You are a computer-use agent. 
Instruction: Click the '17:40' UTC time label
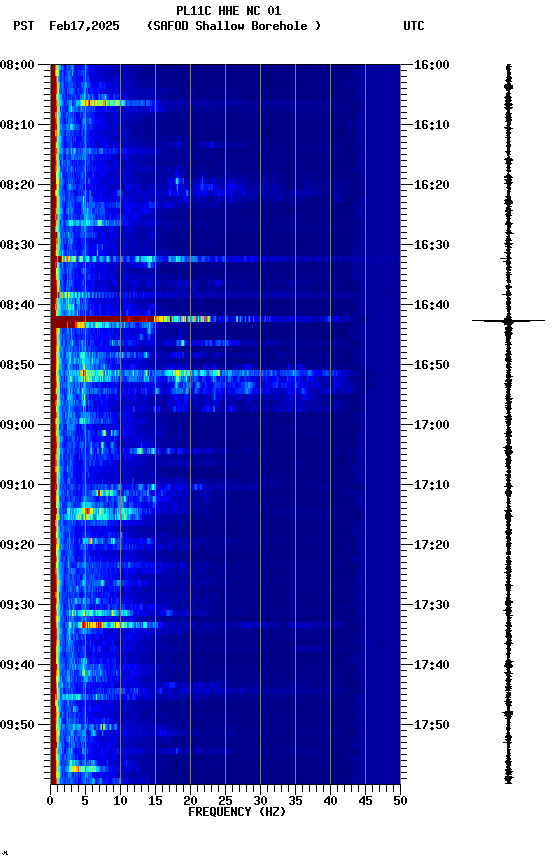coord(432,665)
